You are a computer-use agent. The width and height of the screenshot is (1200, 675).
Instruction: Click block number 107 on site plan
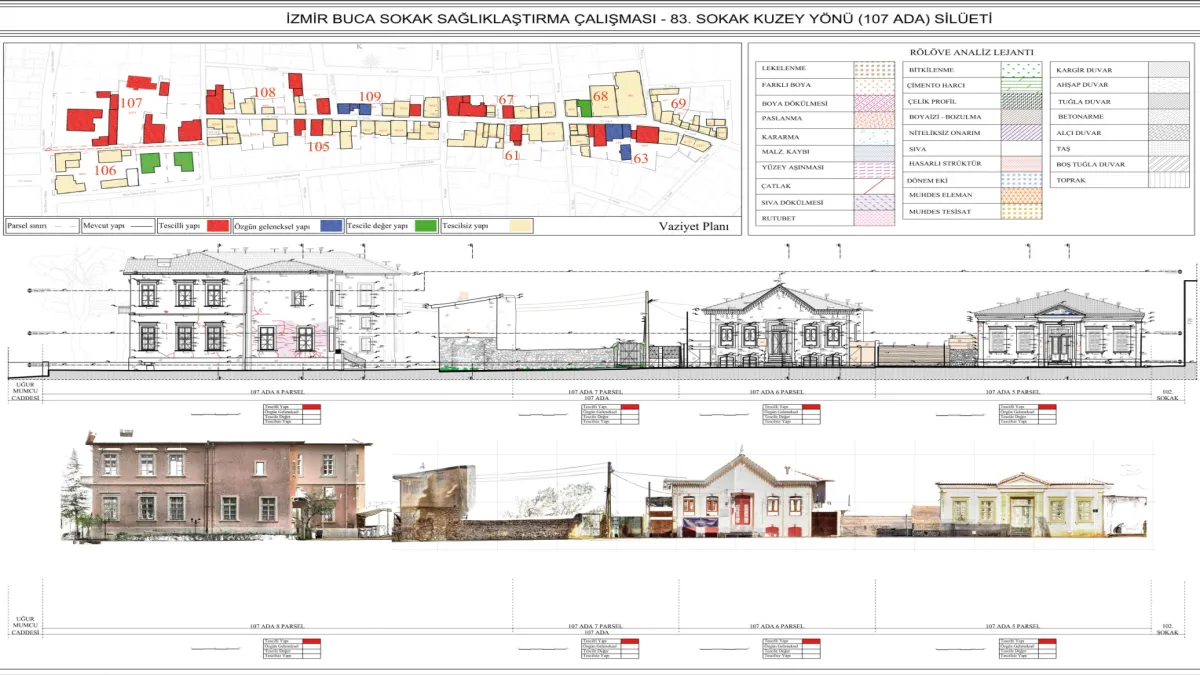[x=132, y=103]
